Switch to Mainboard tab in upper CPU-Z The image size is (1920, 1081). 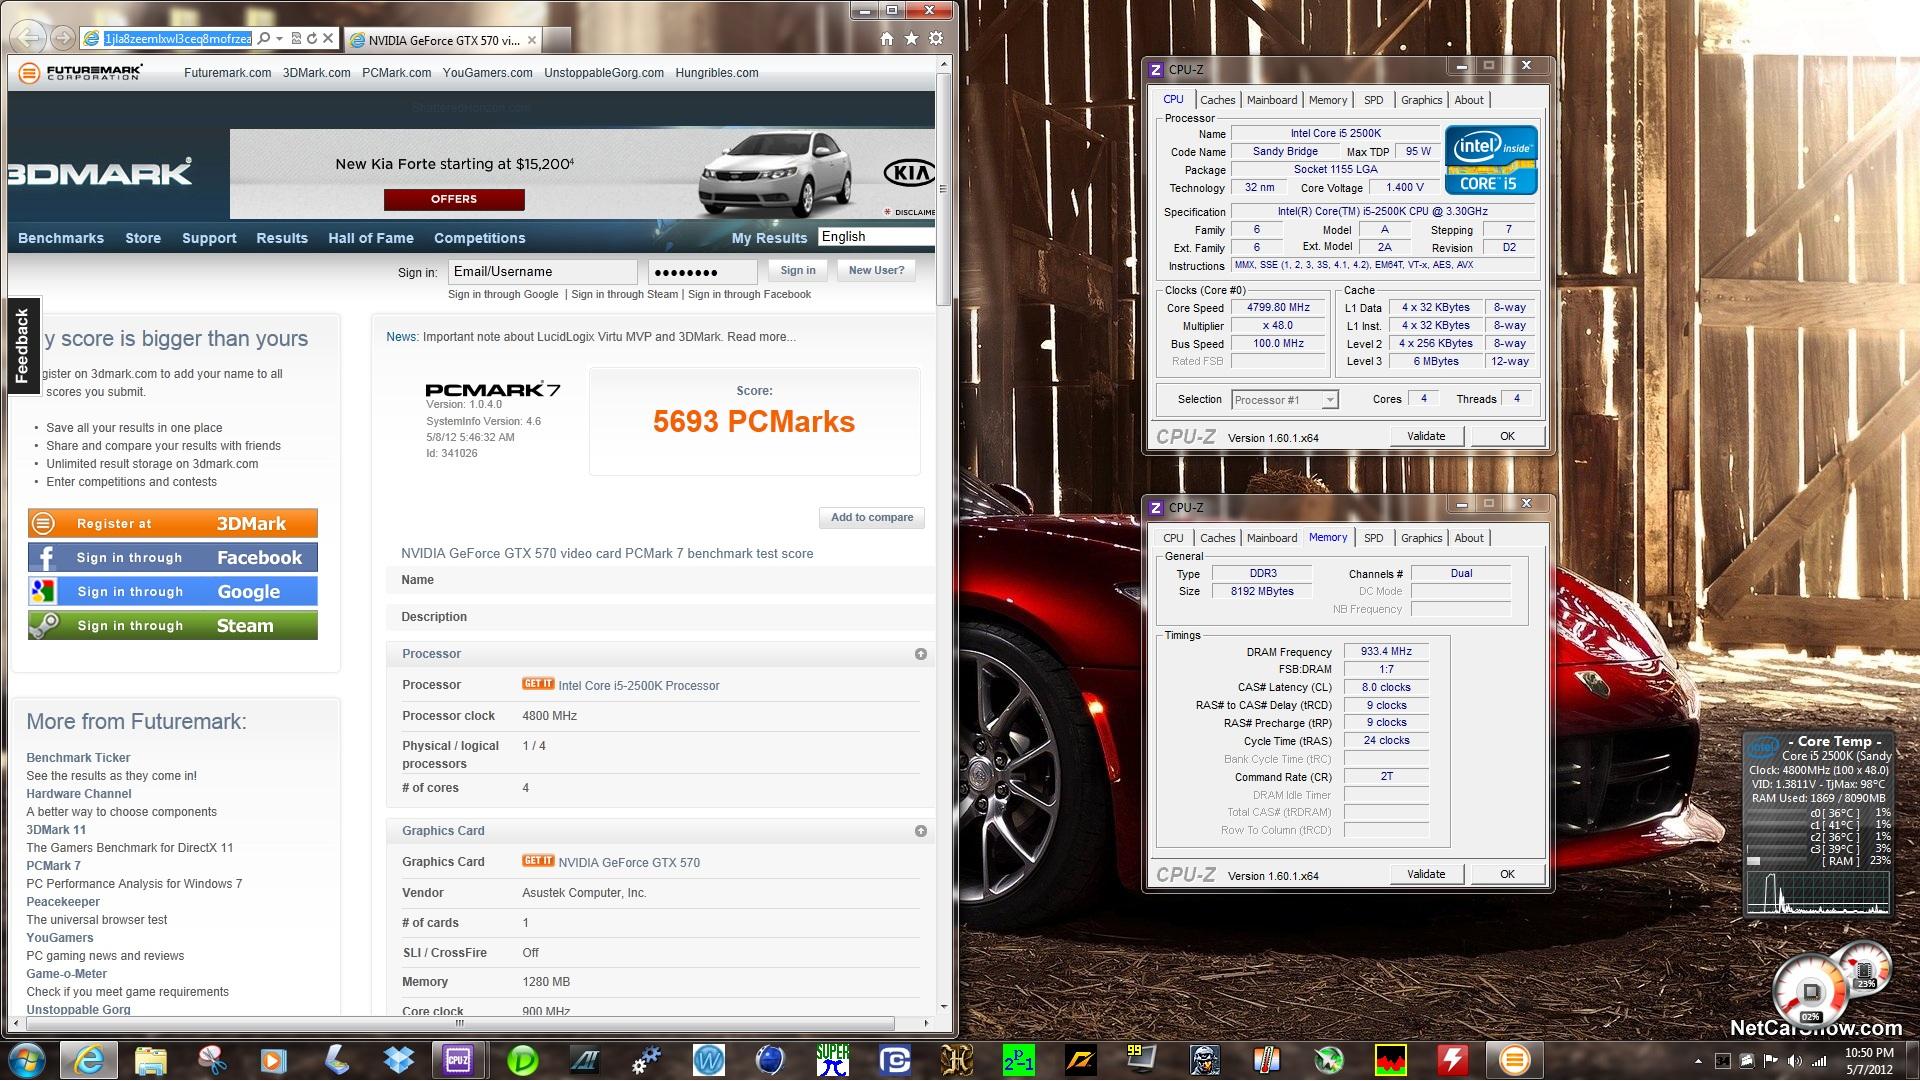click(1272, 100)
